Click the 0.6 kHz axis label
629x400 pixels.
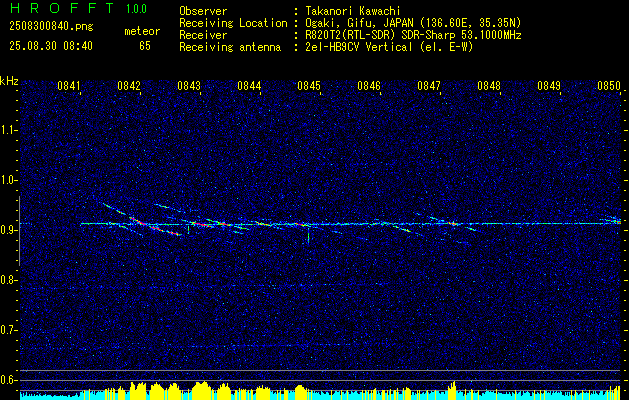[x=9, y=380]
